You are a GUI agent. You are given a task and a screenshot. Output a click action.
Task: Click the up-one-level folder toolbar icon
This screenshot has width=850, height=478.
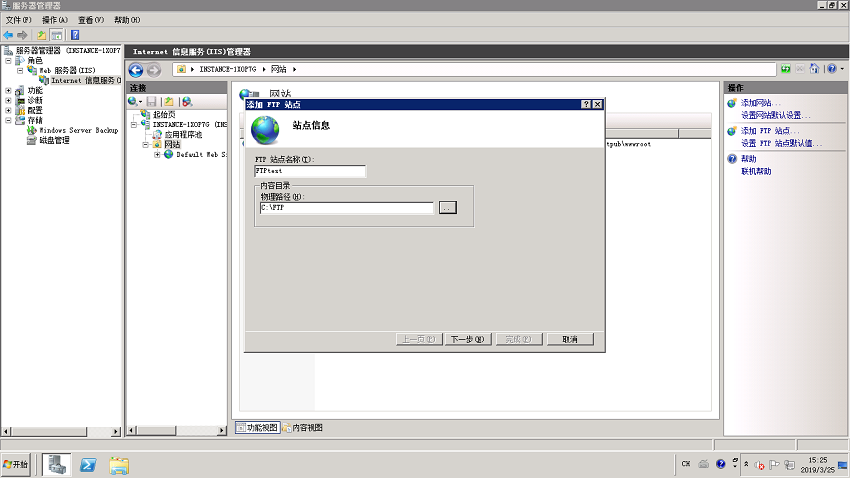click(x=41, y=35)
